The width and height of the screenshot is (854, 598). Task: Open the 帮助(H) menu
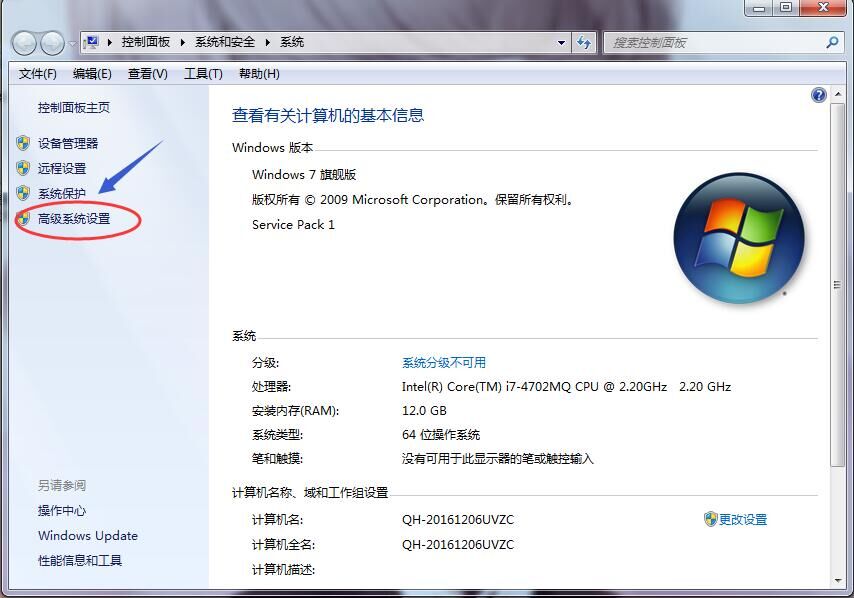[x=259, y=74]
